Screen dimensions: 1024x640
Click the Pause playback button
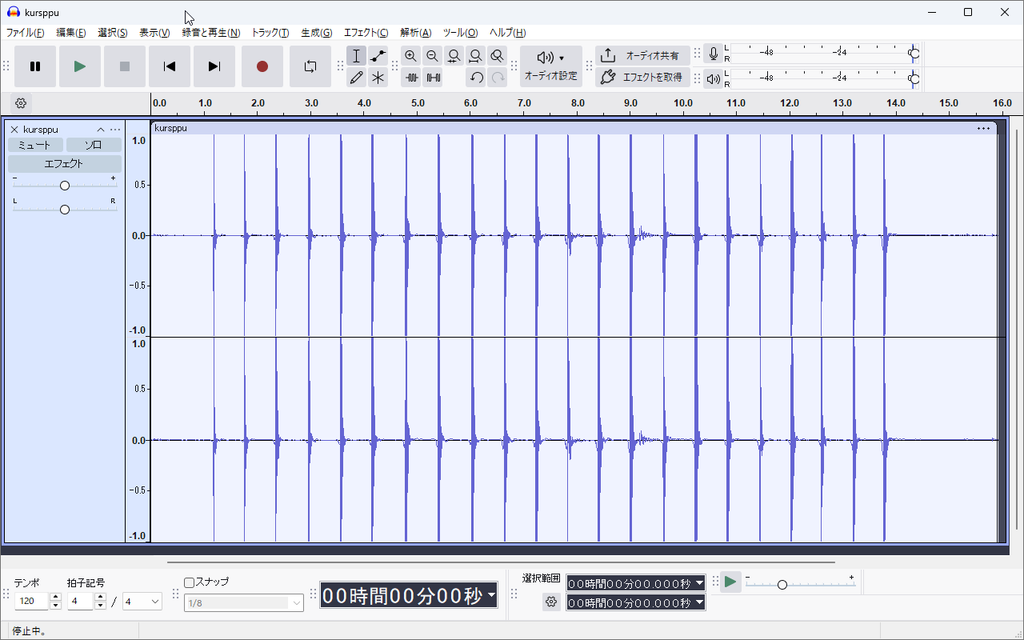tap(35, 66)
